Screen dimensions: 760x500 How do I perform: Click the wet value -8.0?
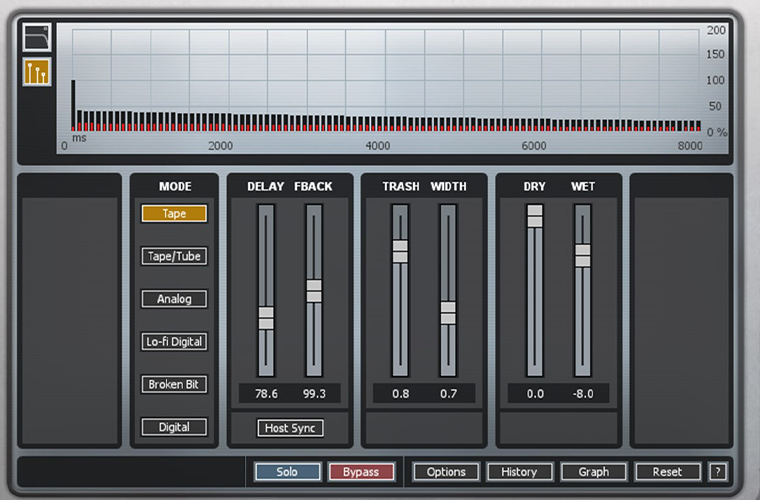[583, 393]
